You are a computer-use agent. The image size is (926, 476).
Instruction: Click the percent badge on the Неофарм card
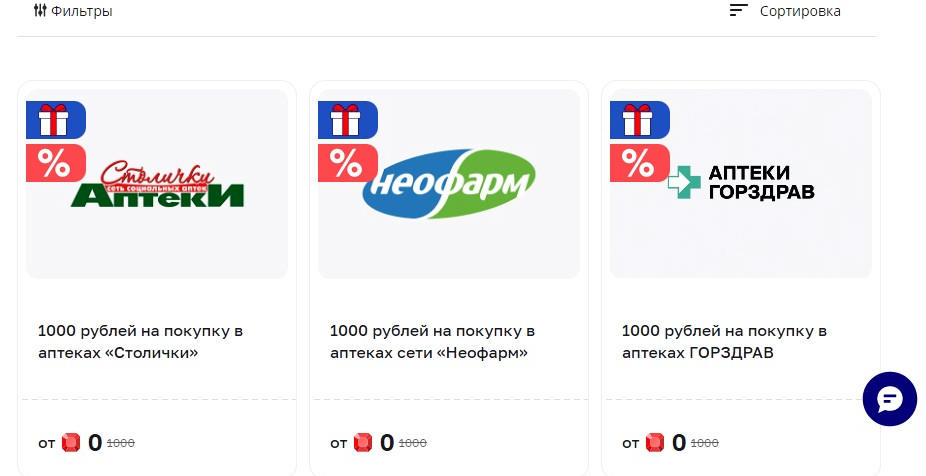pyautogui.click(x=347, y=163)
